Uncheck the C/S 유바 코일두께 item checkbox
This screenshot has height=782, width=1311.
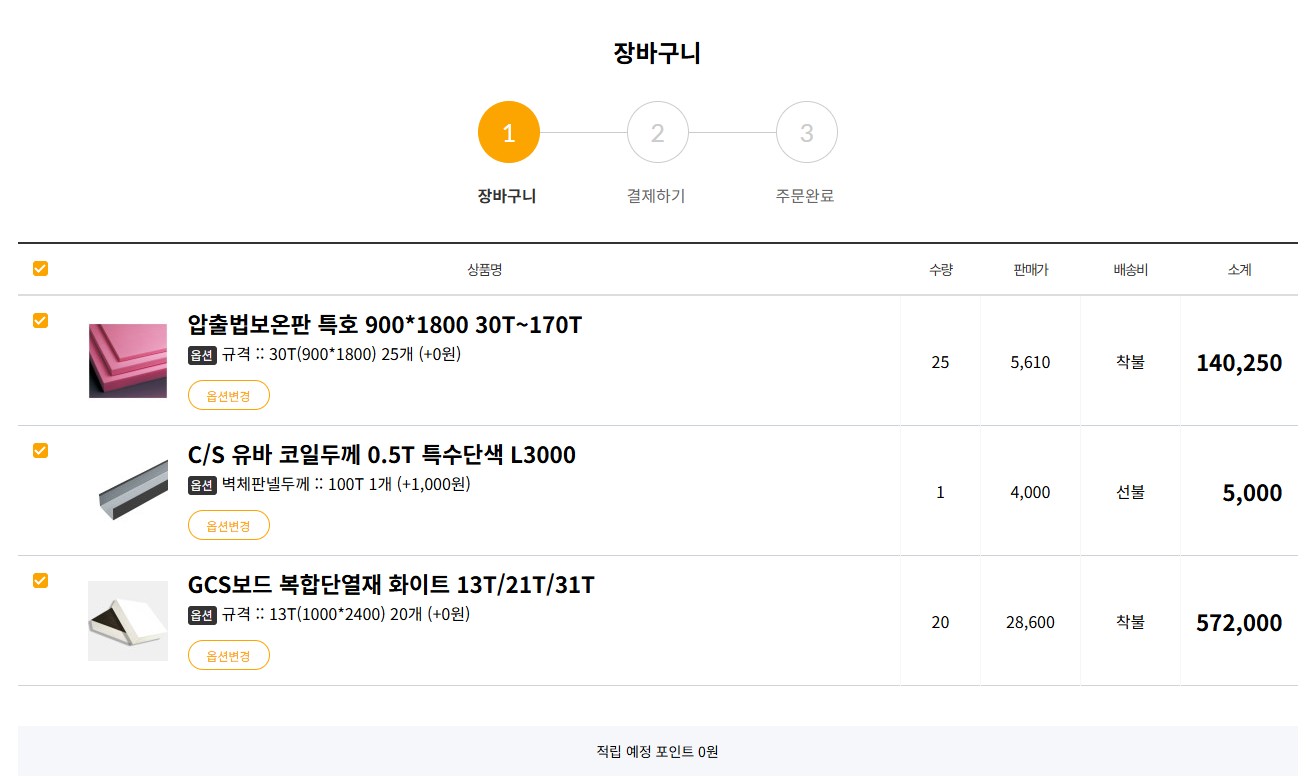point(40,451)
